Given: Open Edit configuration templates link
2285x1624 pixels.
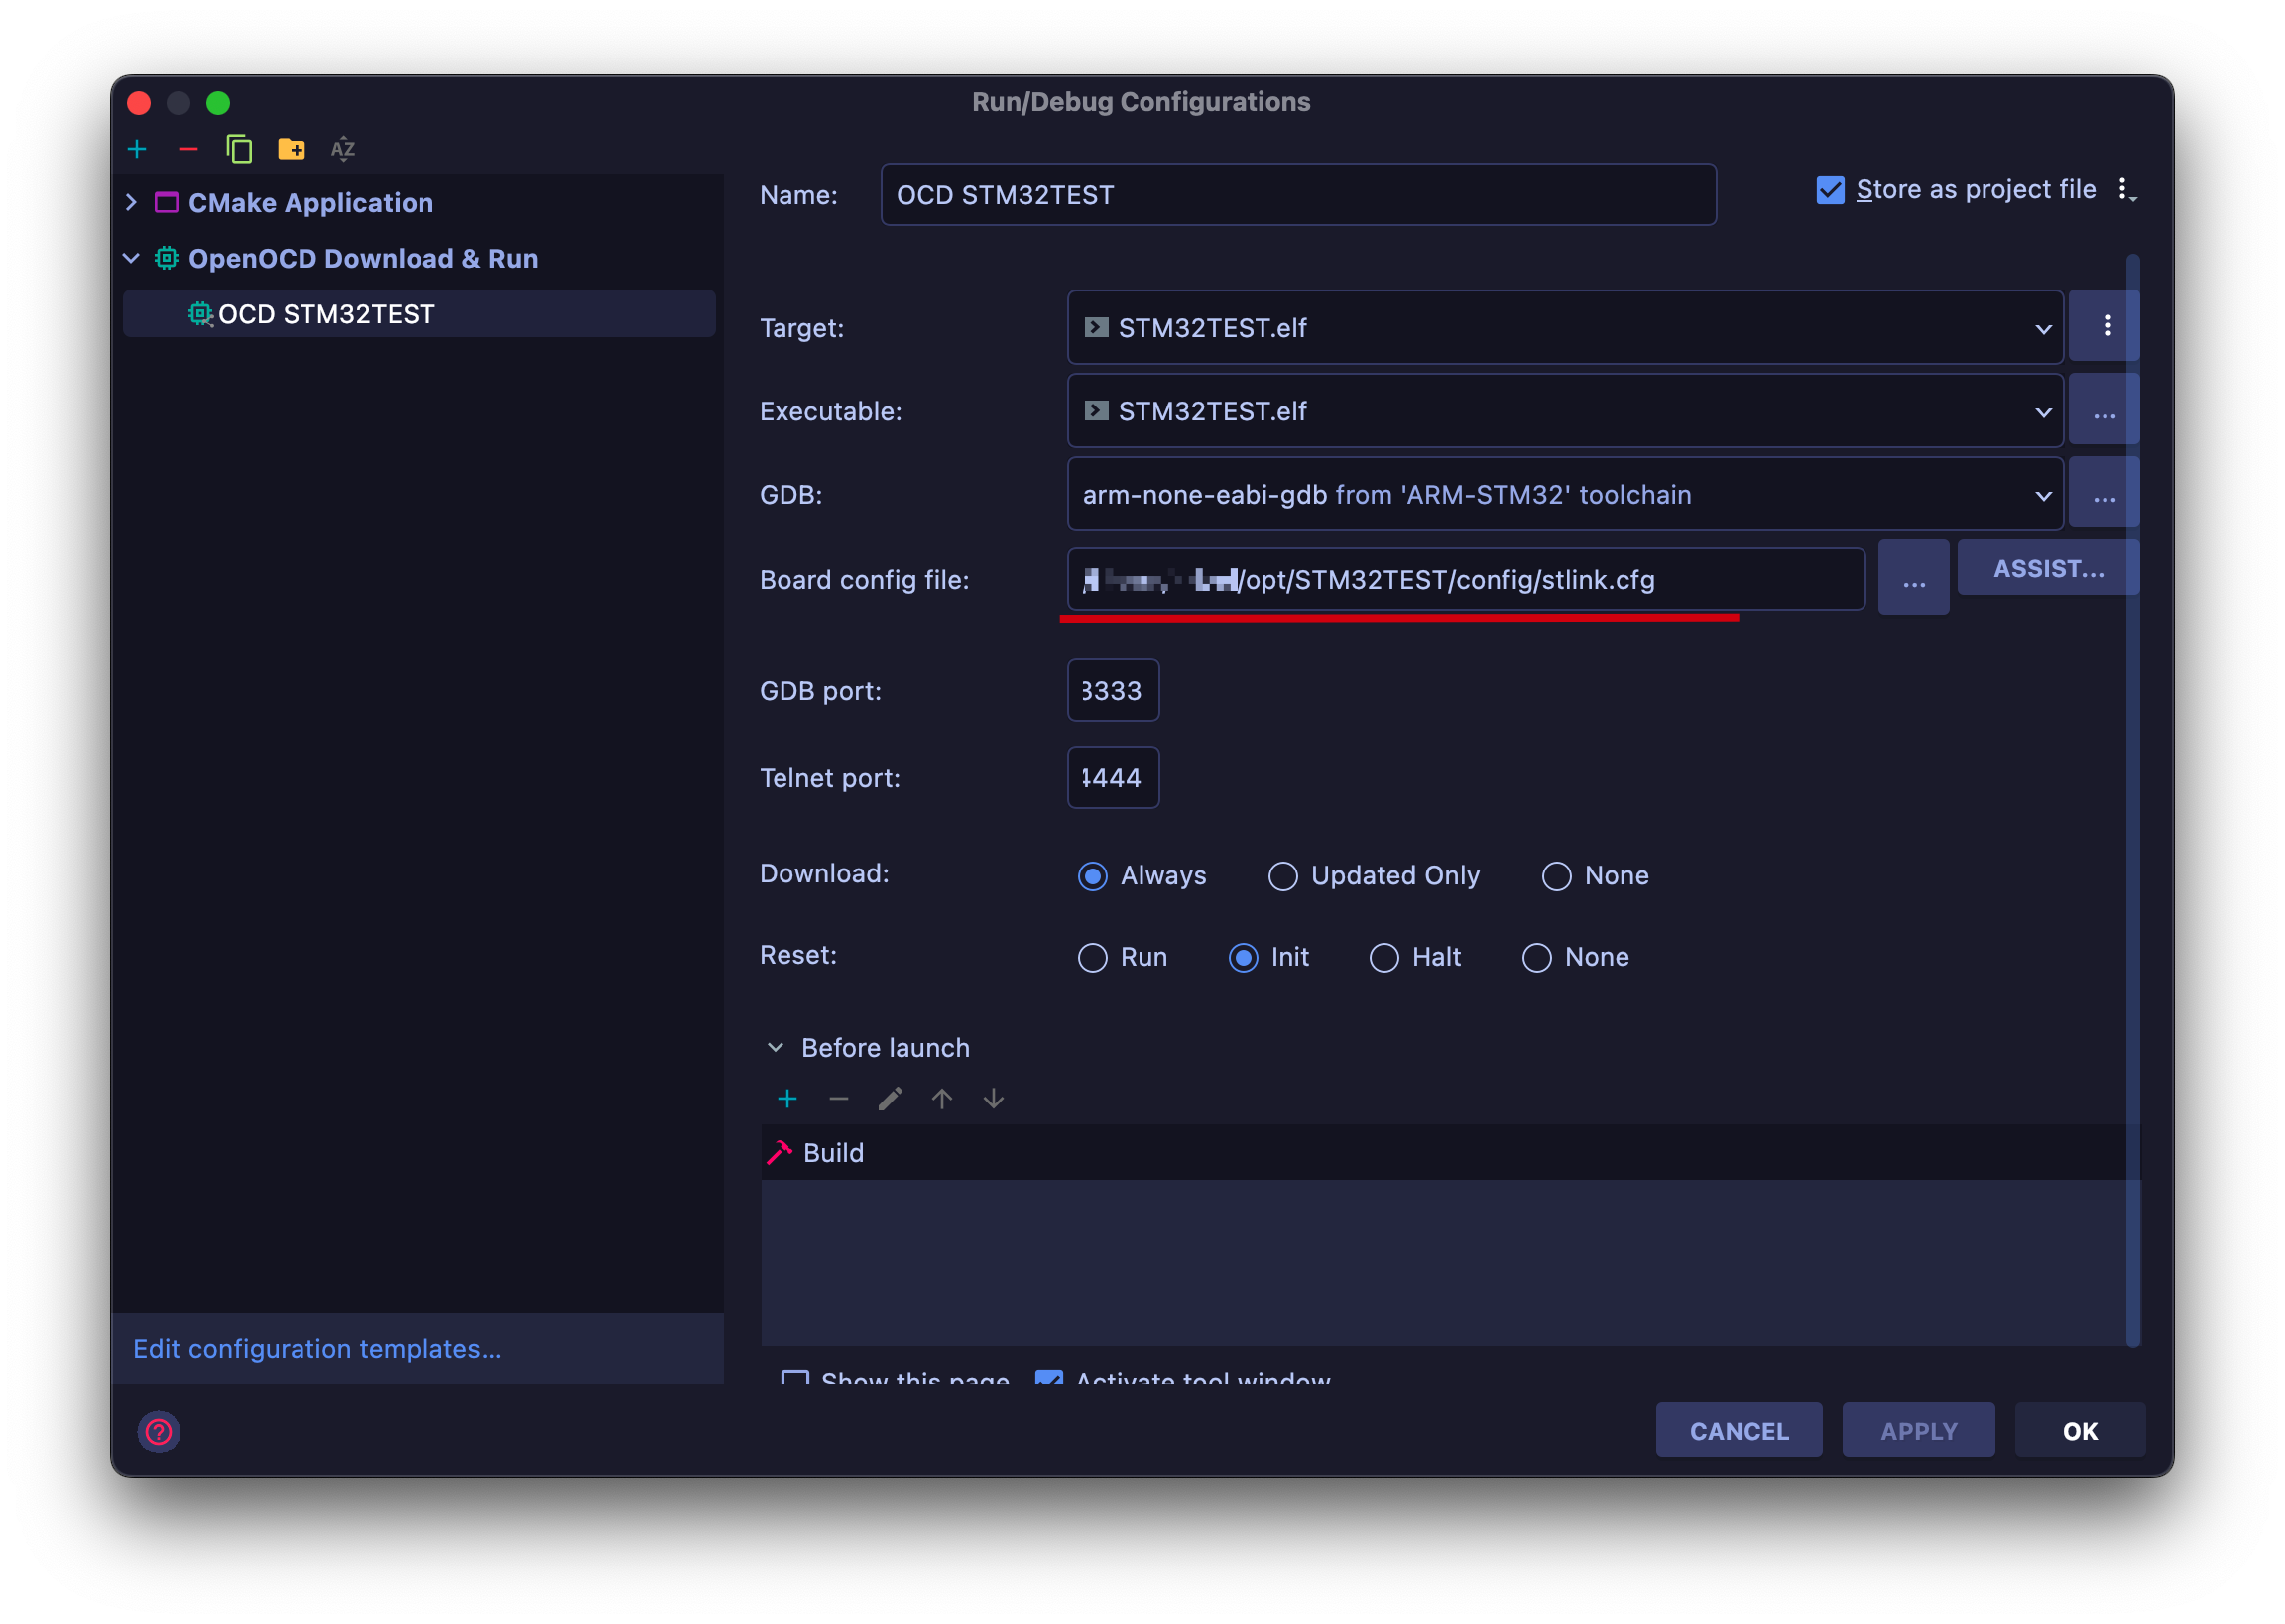Looking at the screenshot, I should [316, 1349].
